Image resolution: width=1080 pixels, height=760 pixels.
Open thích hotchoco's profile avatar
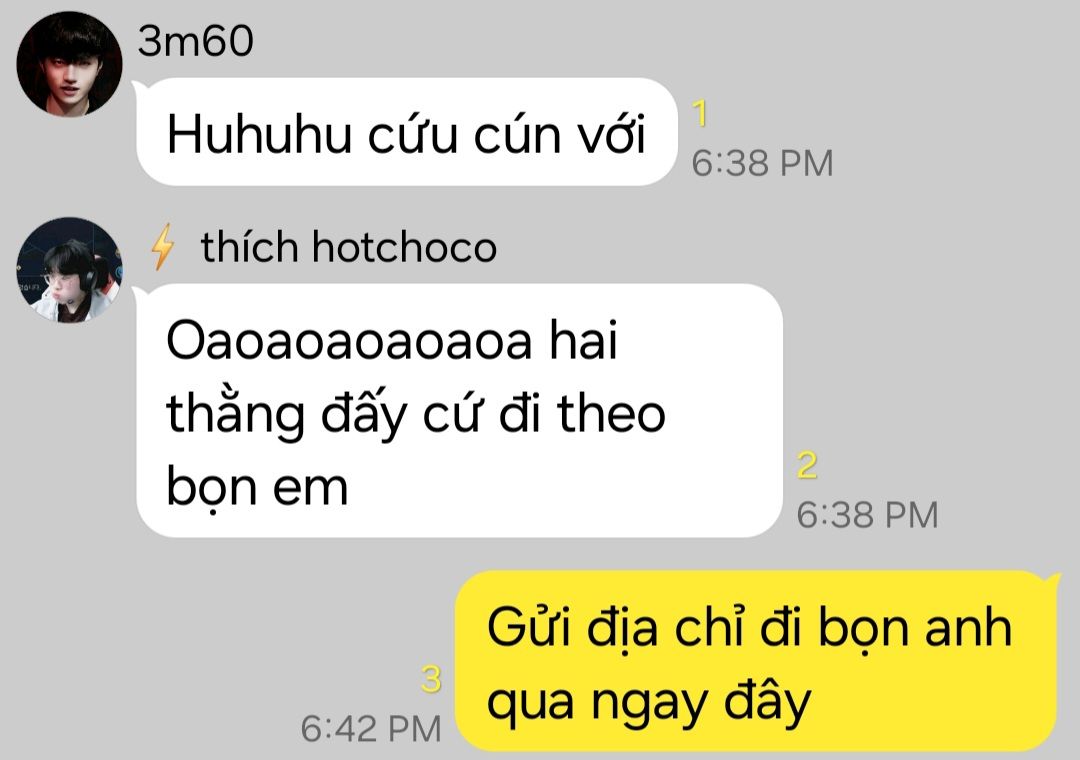click(x=69, y=270)
